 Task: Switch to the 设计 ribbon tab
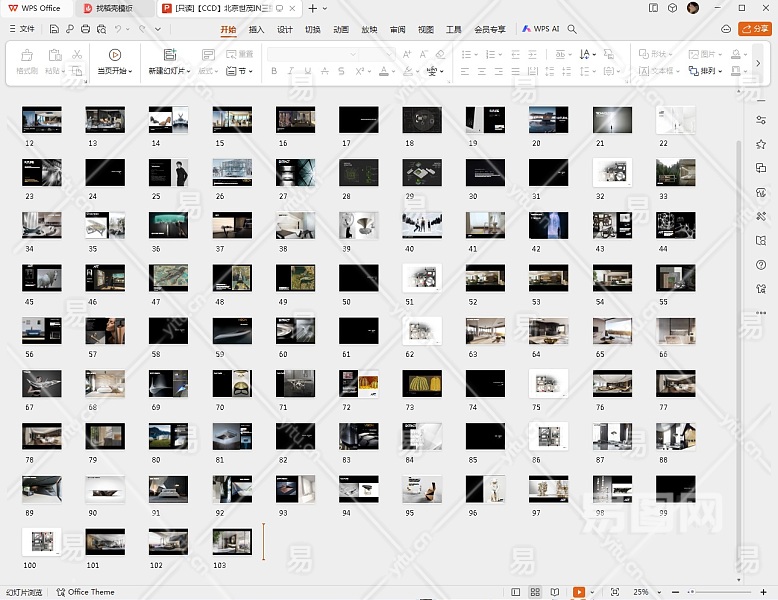285,29
